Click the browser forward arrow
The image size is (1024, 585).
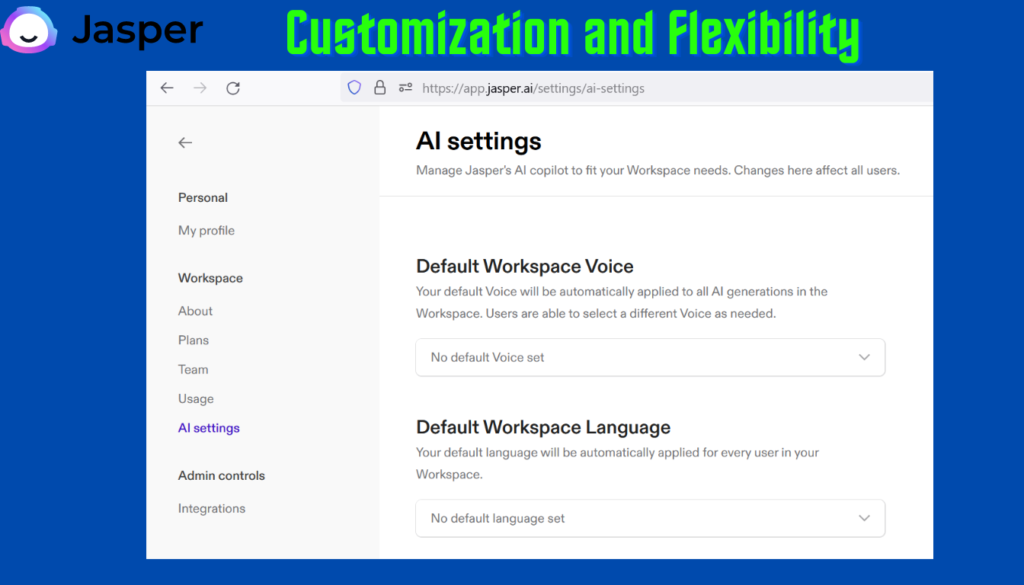point(200,87)
